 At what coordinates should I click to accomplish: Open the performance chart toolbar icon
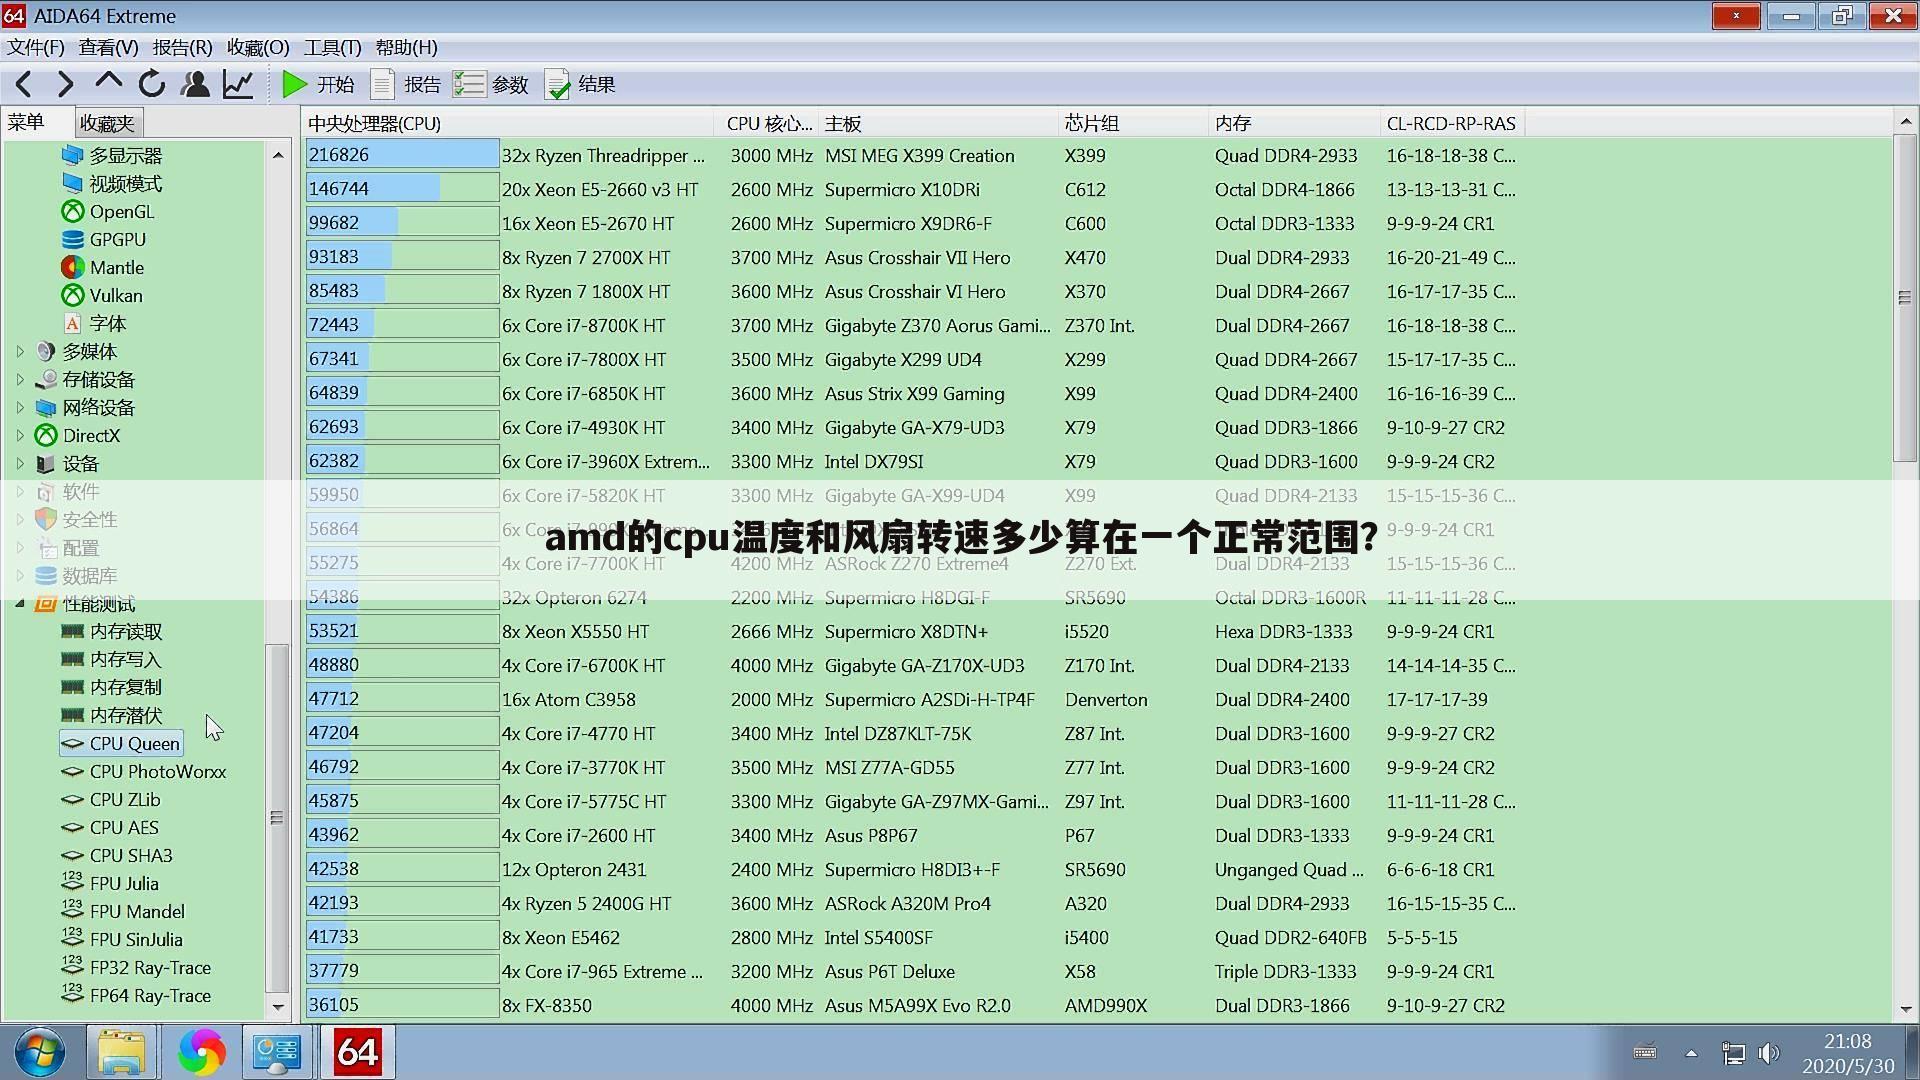pyautogui.click(x=238, y=84)
